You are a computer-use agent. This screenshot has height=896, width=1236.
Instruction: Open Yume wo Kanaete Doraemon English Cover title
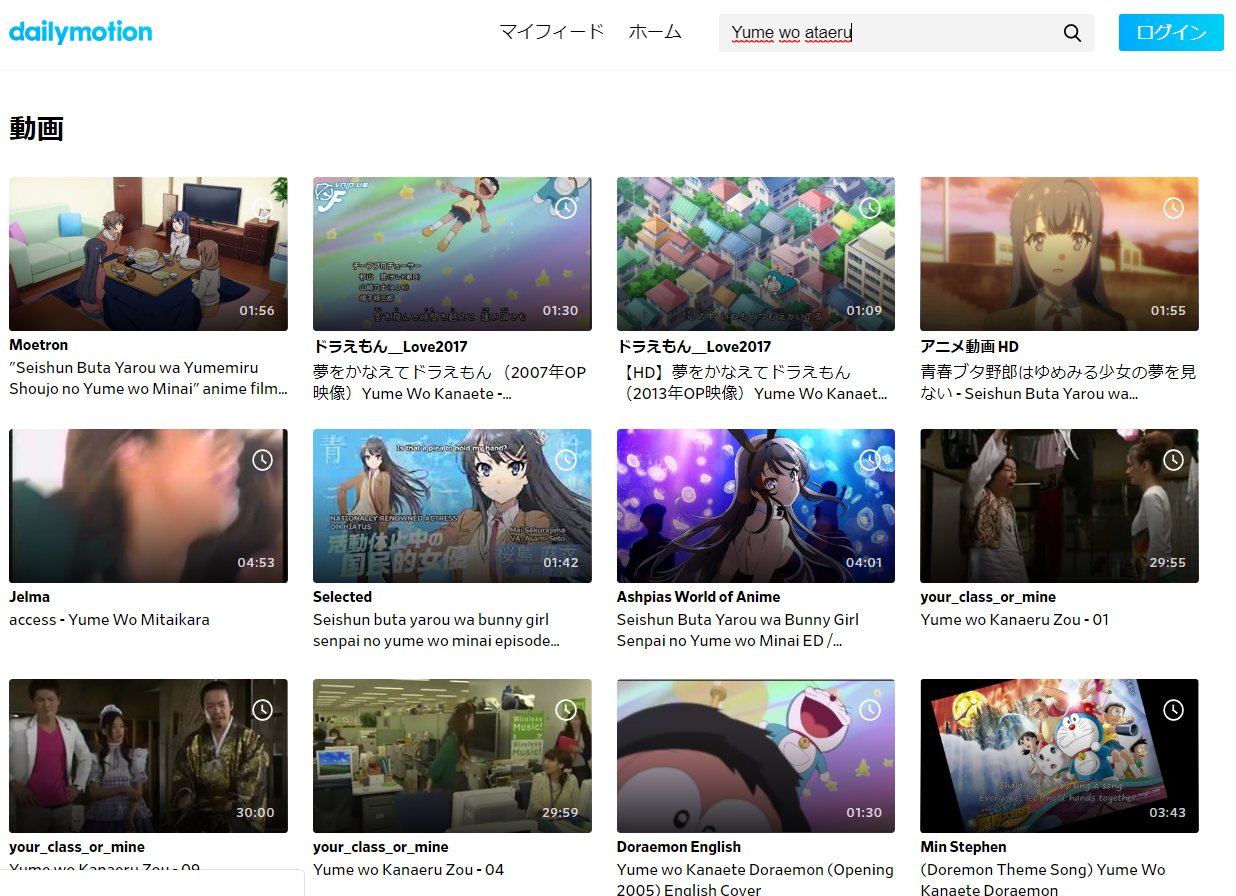click(755, 879)
